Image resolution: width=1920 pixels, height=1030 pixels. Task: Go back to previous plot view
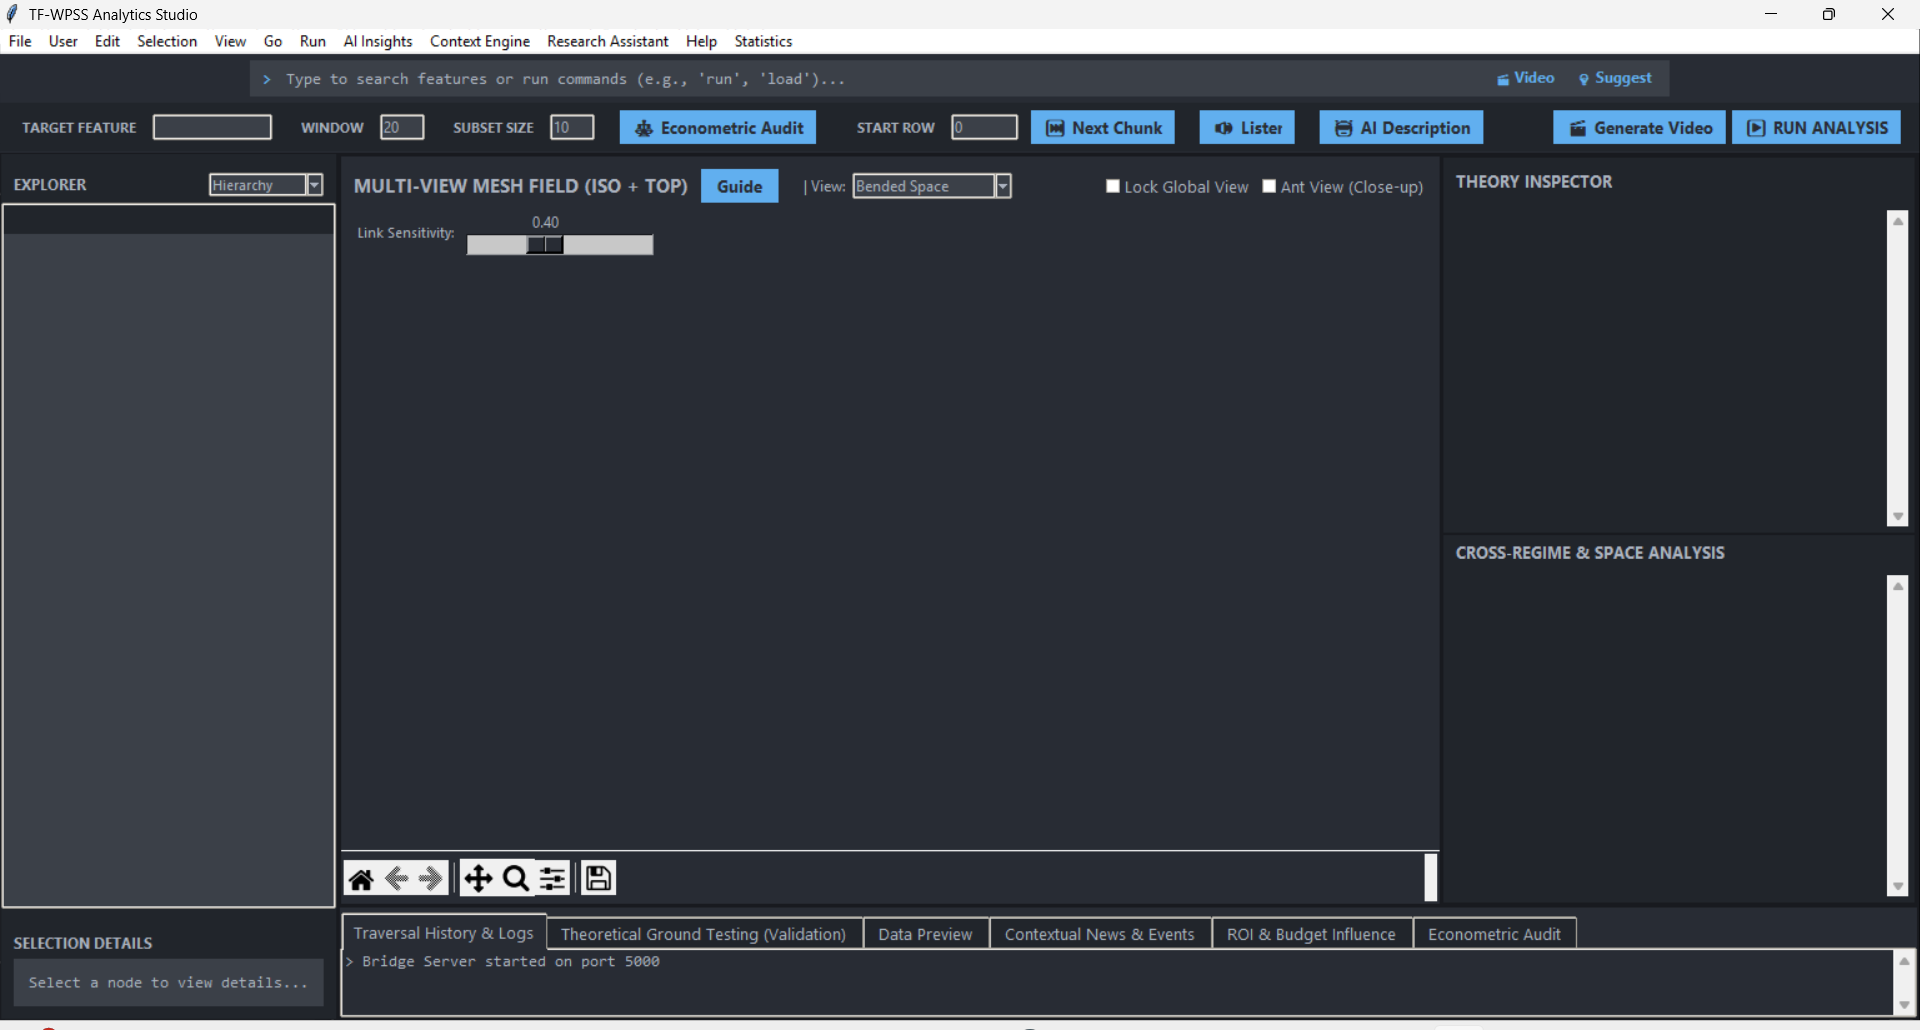pyautogui.click(x=397, y=879)
